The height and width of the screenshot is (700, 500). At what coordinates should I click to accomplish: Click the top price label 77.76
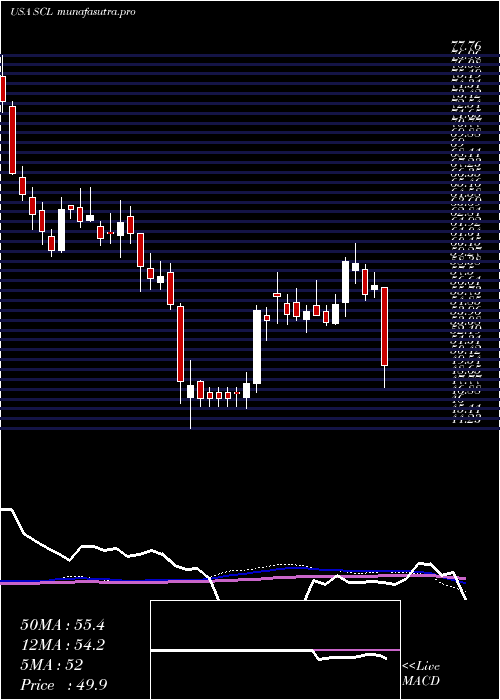click(466, 46)
